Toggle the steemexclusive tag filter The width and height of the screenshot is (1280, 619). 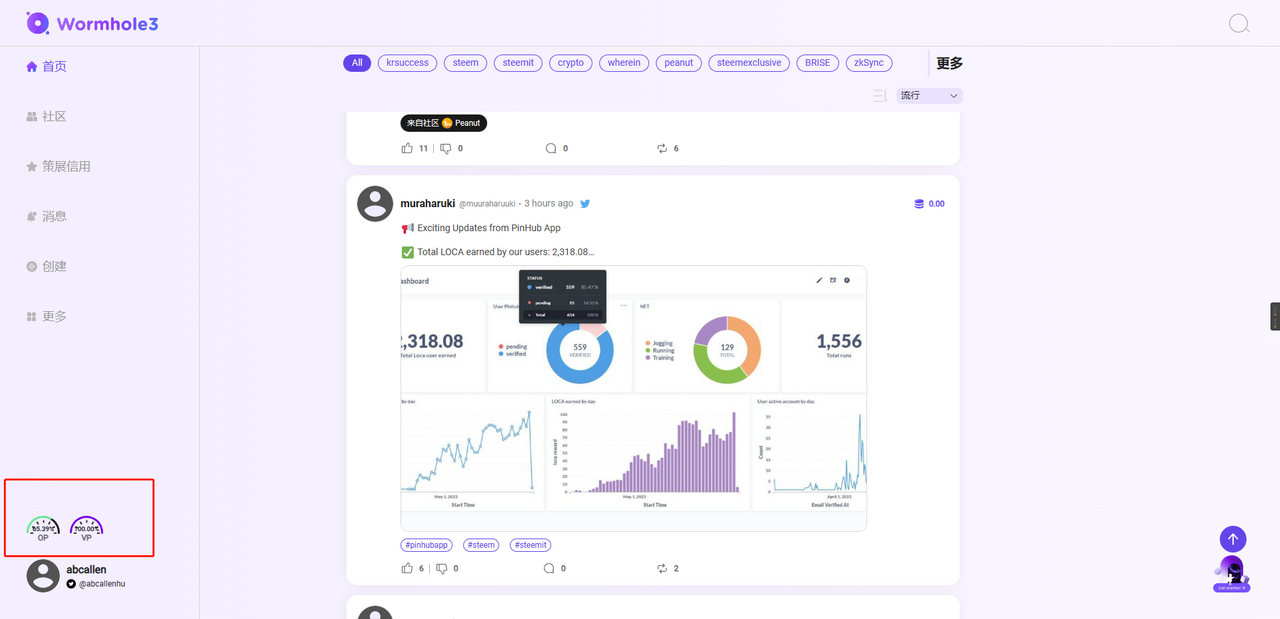coord(749,63)
